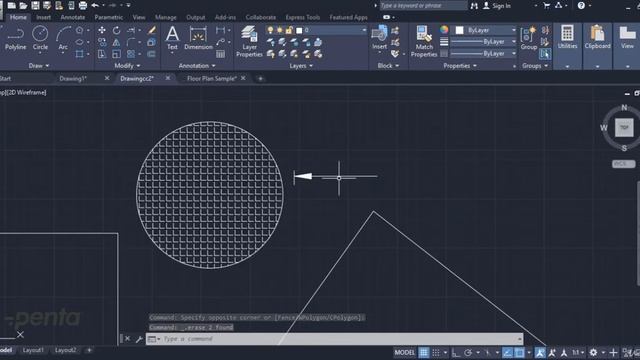Open the object color ByLayer dropdown
This screenshot has width=640, height=360.
[486, 30]
